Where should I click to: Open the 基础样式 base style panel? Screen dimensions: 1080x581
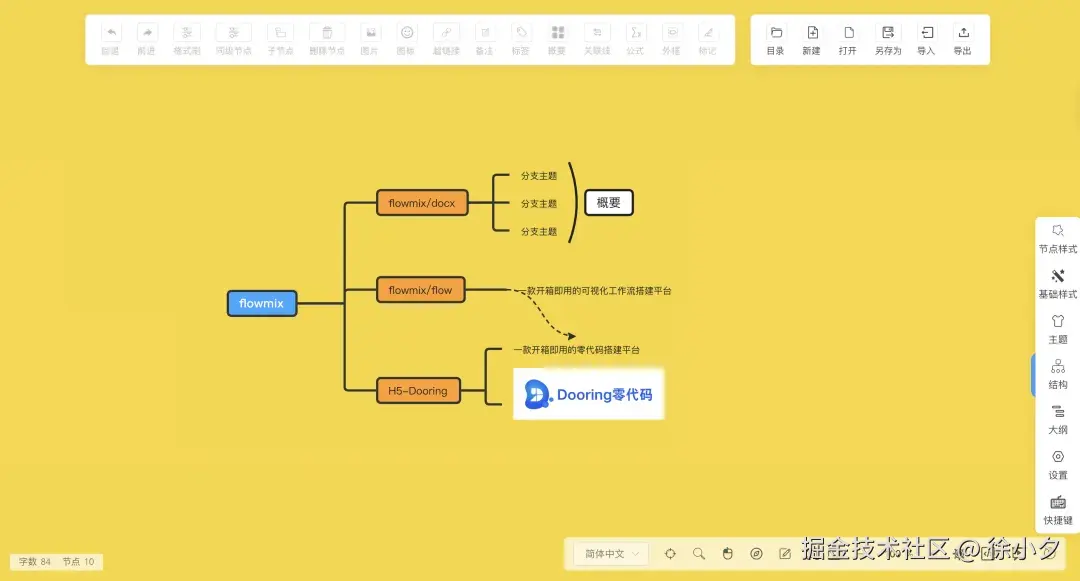click(1057, 283)
